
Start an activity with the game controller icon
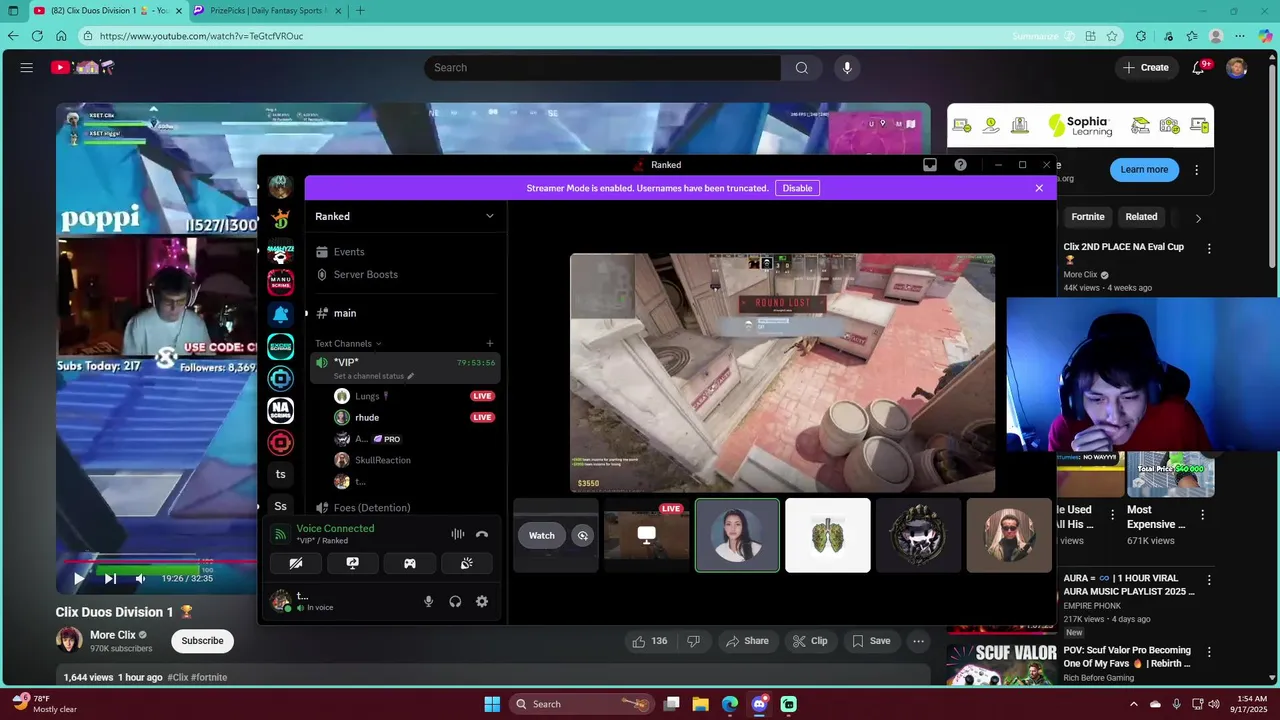tap(410, 563)
